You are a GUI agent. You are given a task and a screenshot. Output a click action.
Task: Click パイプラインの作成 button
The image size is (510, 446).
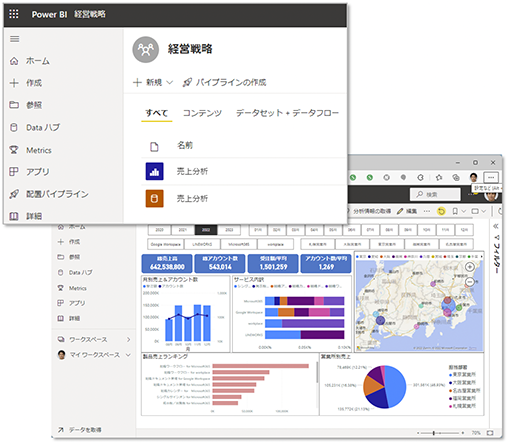click(224, 82)
